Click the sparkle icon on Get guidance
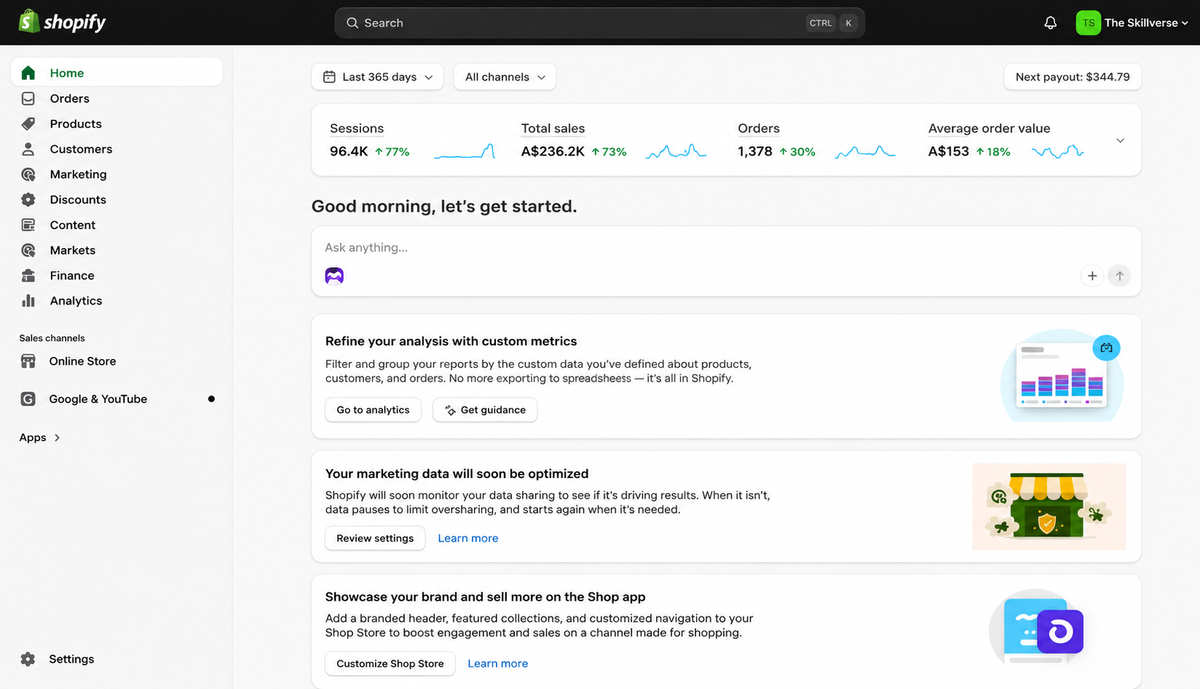1200x689 pixels. pyautogui.click(x=450, y=410)
